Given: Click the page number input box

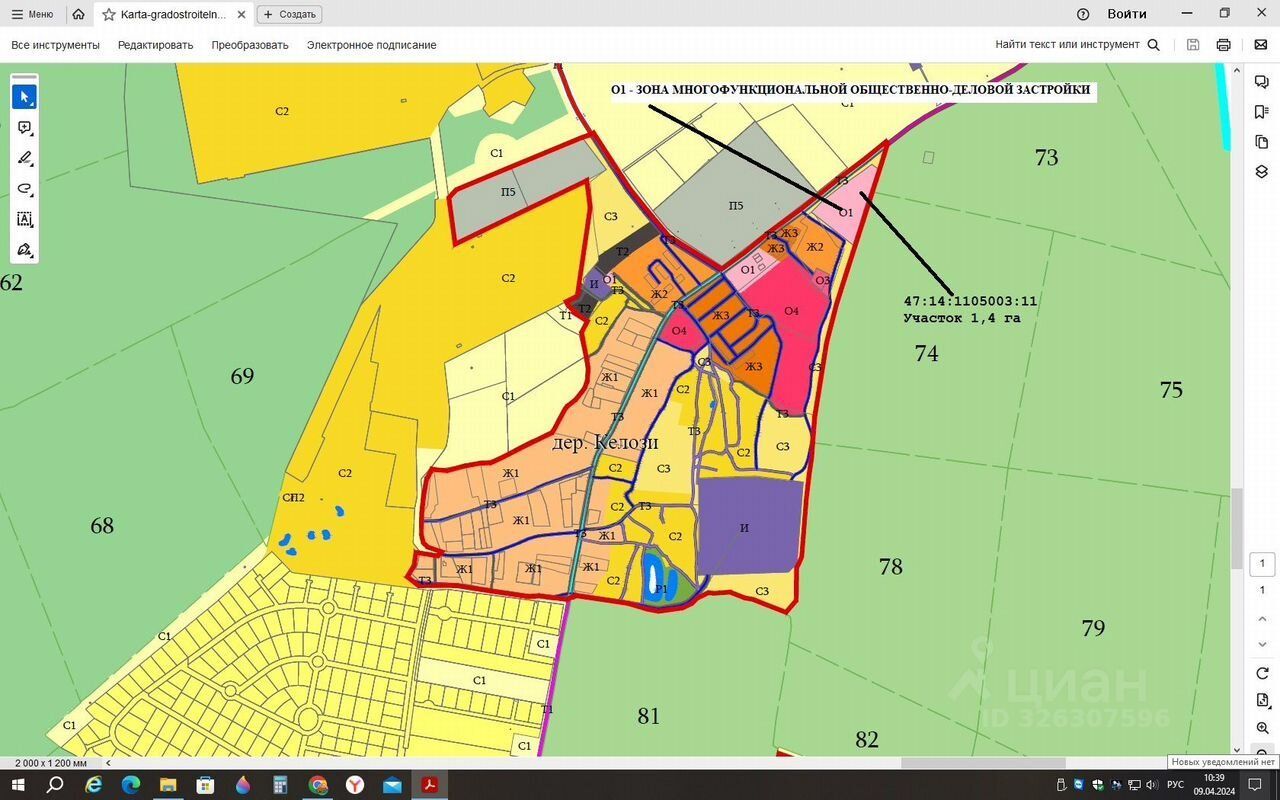Looking at the screenshot, I should pos(1262,564).
